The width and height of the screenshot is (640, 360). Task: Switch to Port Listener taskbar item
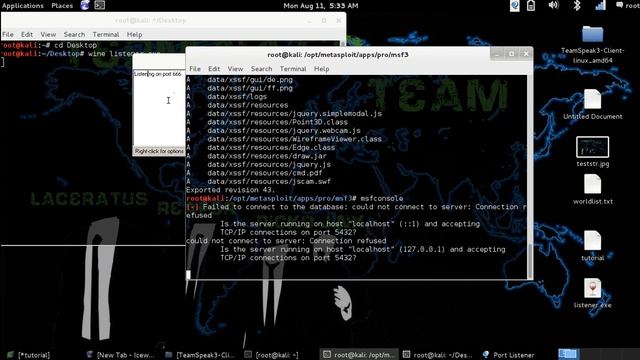tap(509, 355)
